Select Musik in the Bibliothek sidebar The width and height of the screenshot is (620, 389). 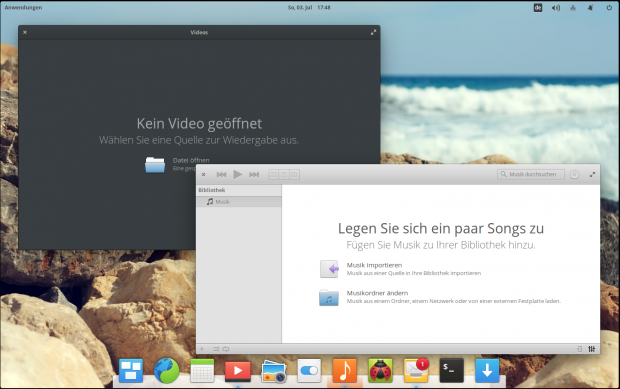pyautogui.click(x=239, y=202)
